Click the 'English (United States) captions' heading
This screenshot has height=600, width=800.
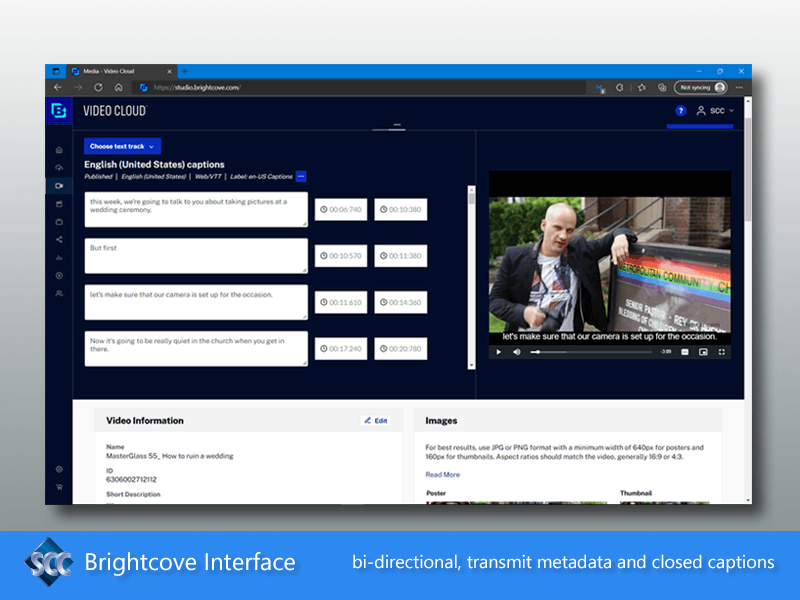pyautogui.click(x=154, y=164)
